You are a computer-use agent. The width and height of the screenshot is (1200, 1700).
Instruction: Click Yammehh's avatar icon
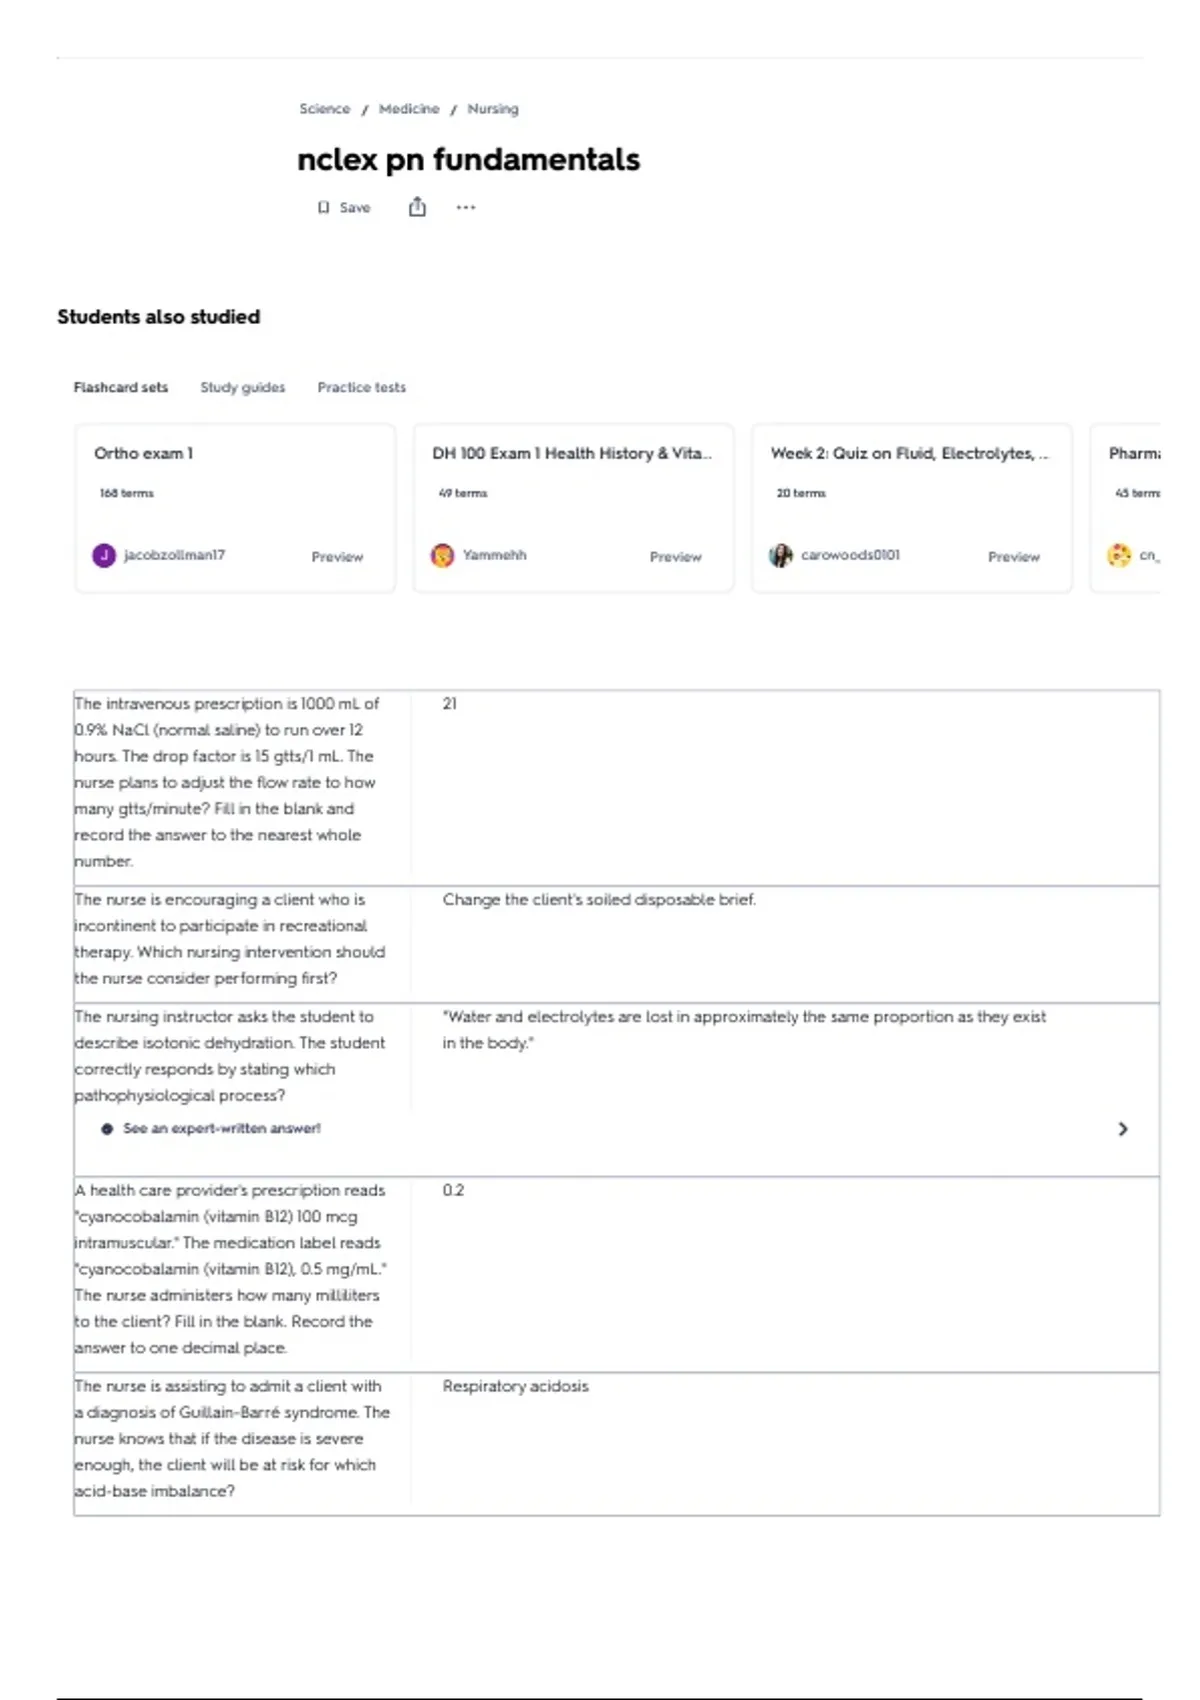[442, 555]
